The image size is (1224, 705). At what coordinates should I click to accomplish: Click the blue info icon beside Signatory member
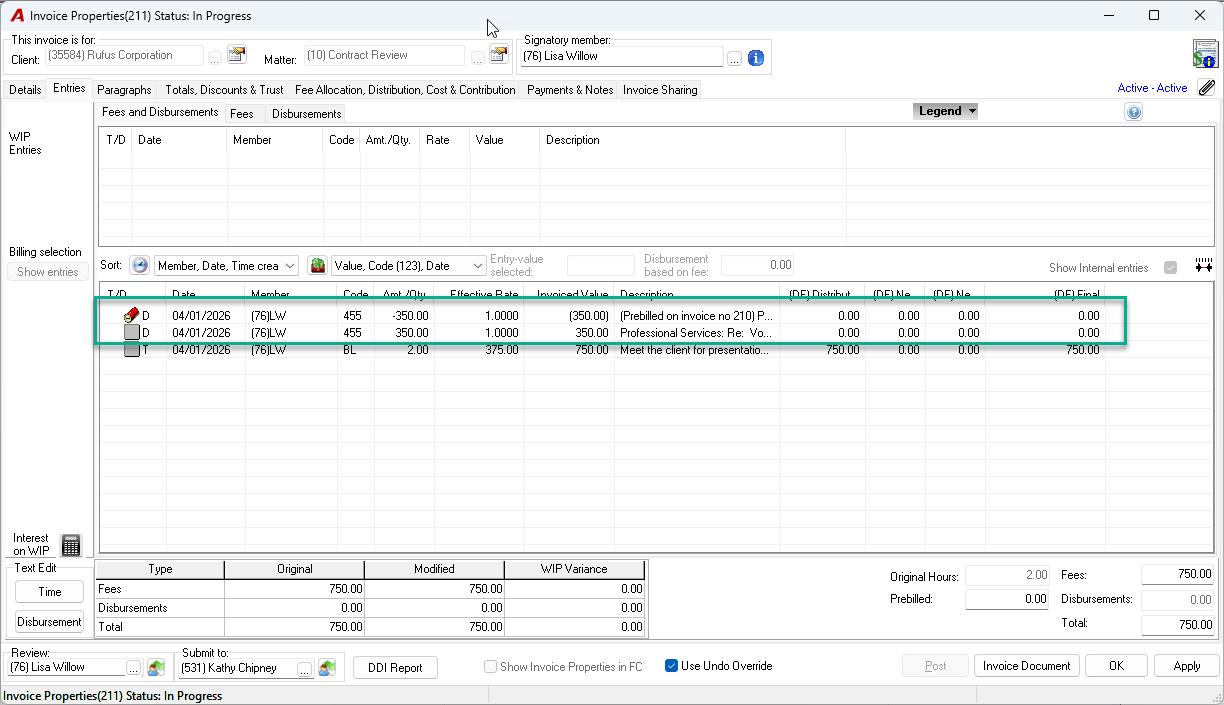756,58
